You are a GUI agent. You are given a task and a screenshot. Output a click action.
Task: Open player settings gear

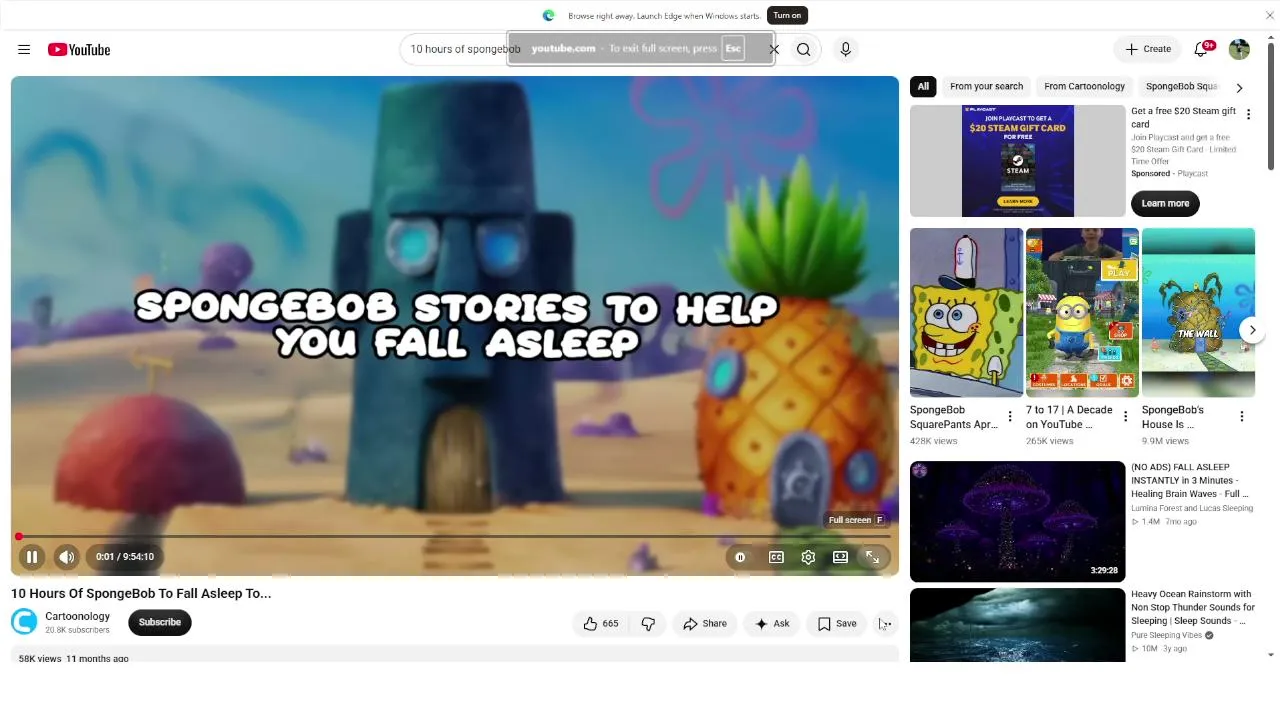click(x=808, y=557)
